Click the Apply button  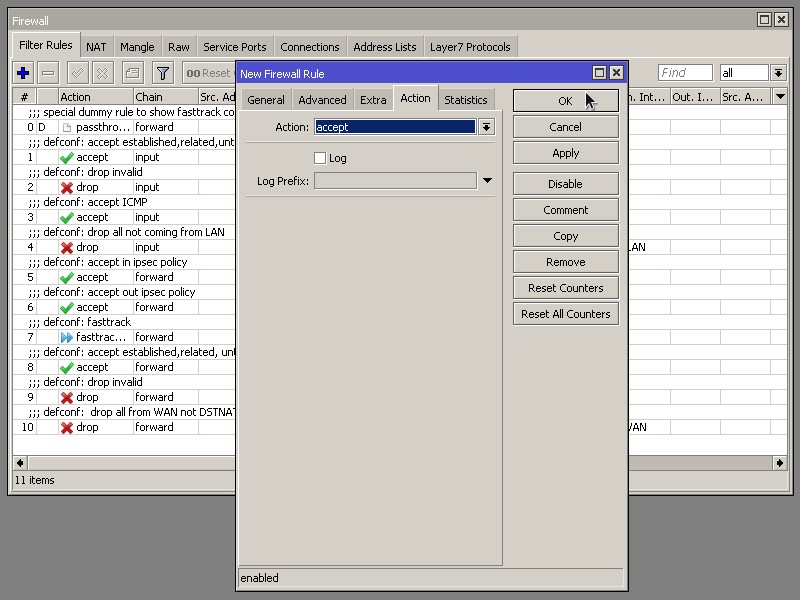point(566,153)
